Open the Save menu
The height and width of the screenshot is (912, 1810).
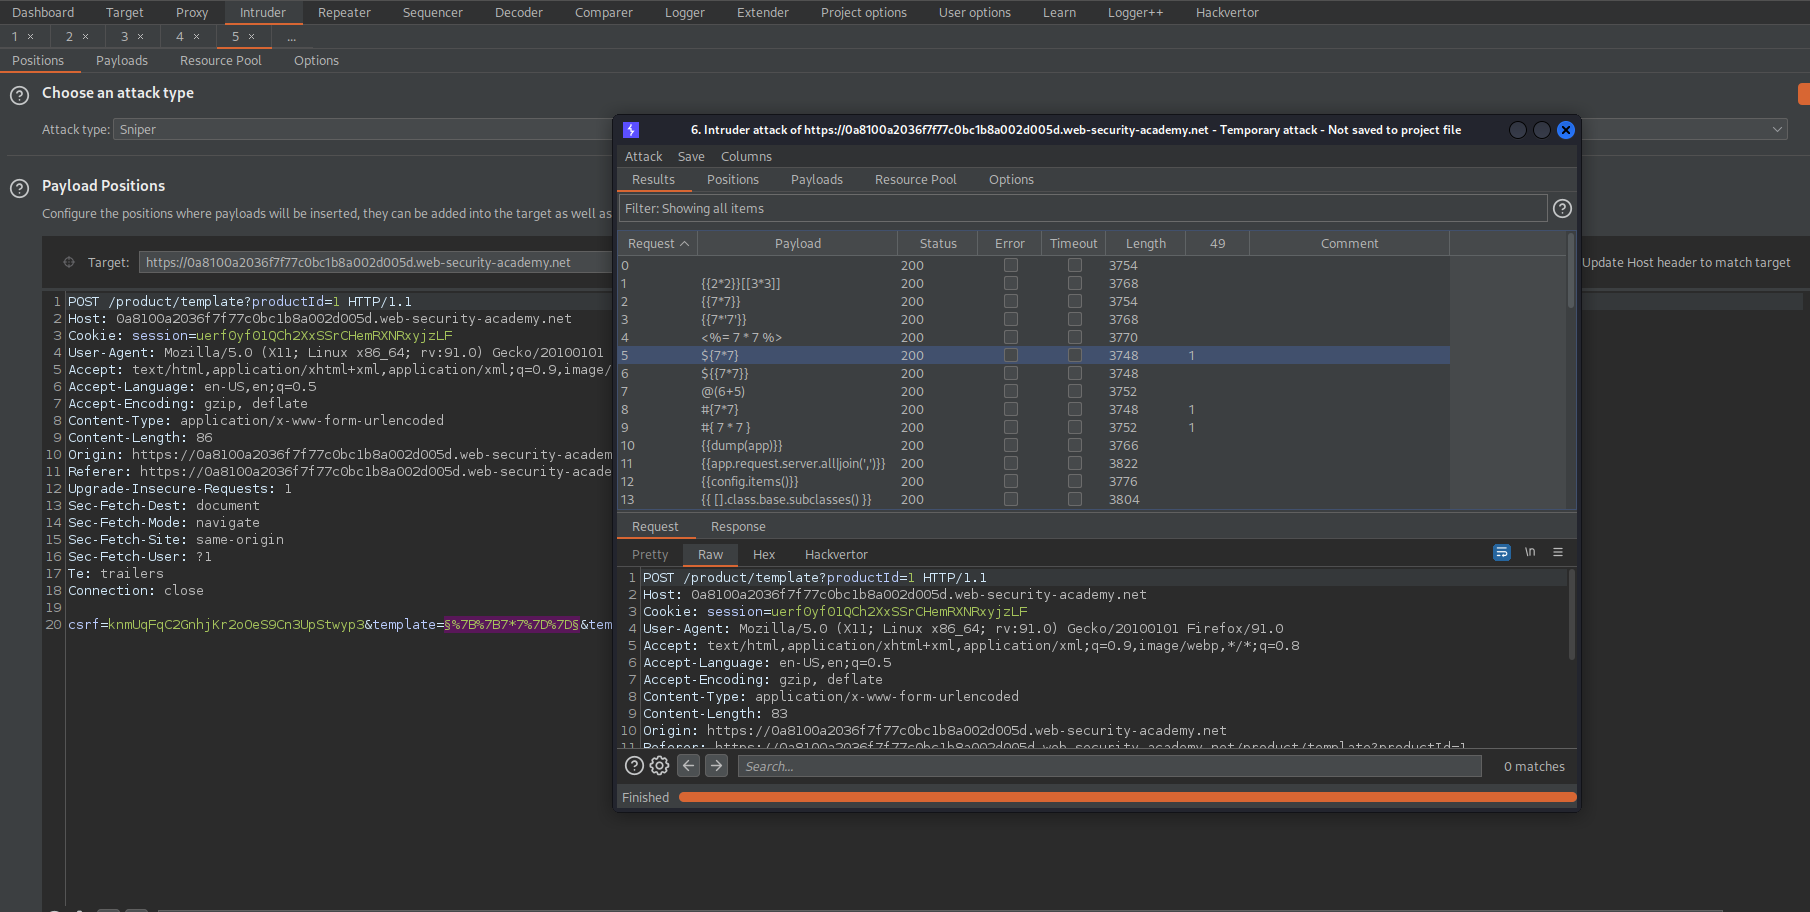691,156
